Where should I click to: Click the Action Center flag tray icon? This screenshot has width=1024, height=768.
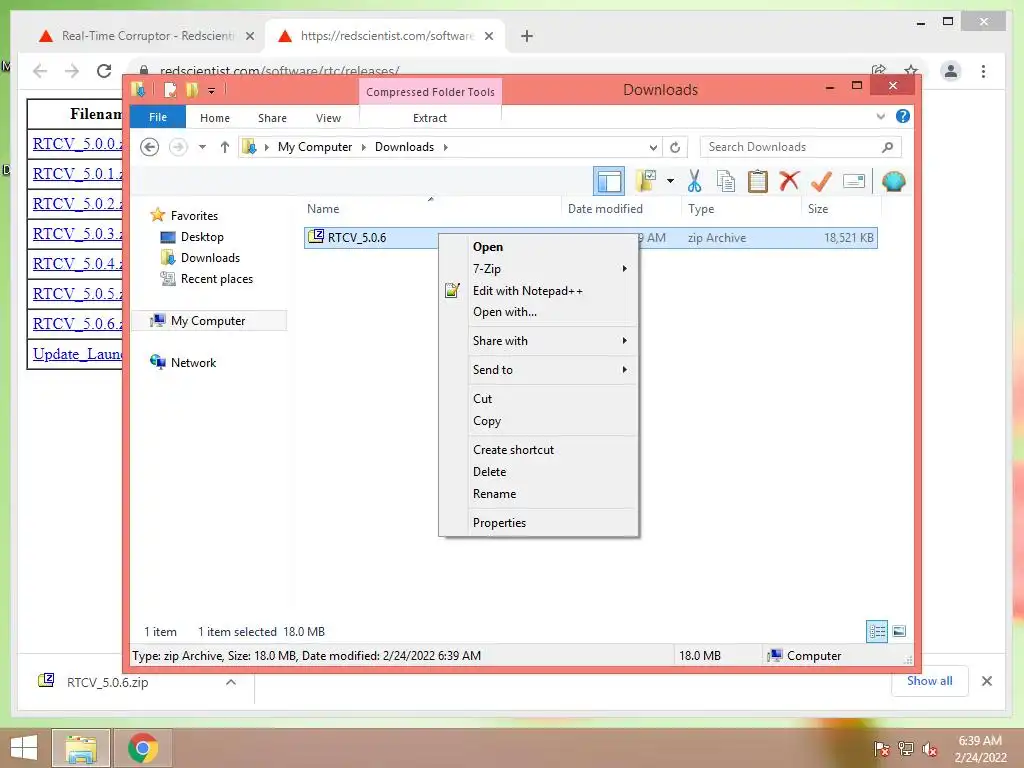[881, 749]
